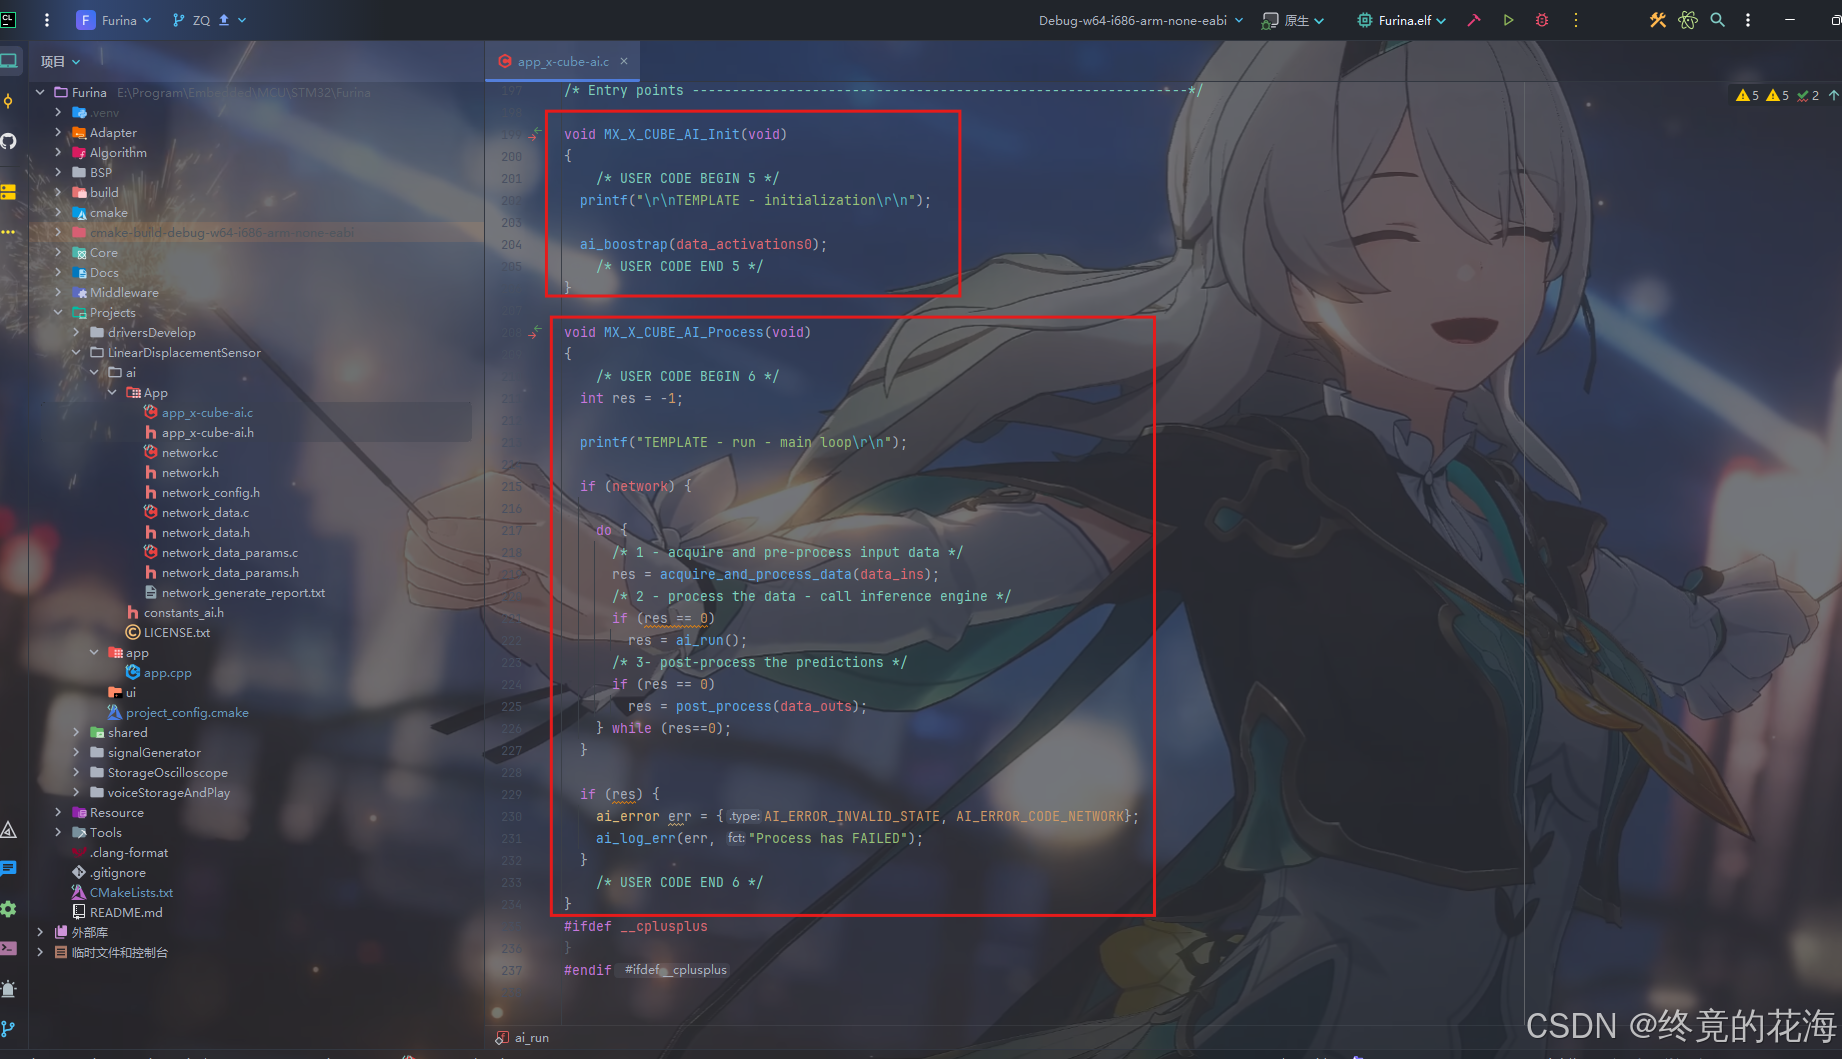Open project_config.cmake file
1842x1059 pixels.
coord(187,713)
